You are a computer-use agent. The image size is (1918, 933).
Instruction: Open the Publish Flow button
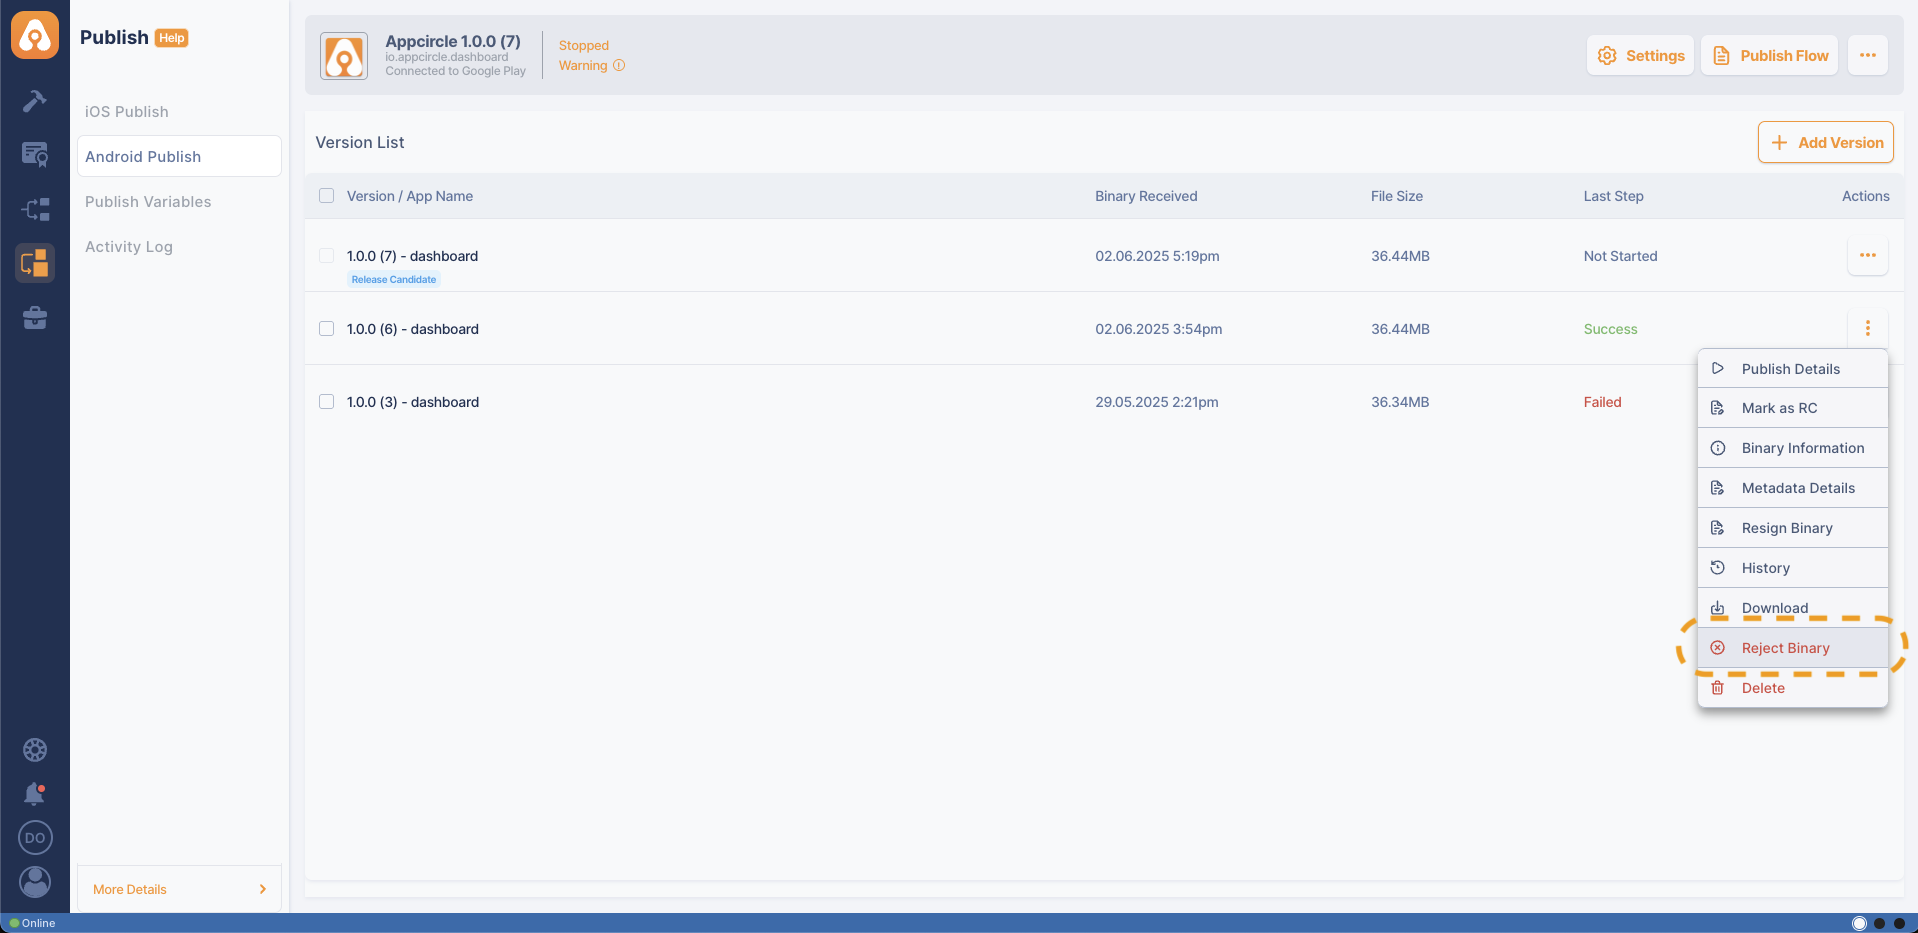click(x=1769, y=56)
